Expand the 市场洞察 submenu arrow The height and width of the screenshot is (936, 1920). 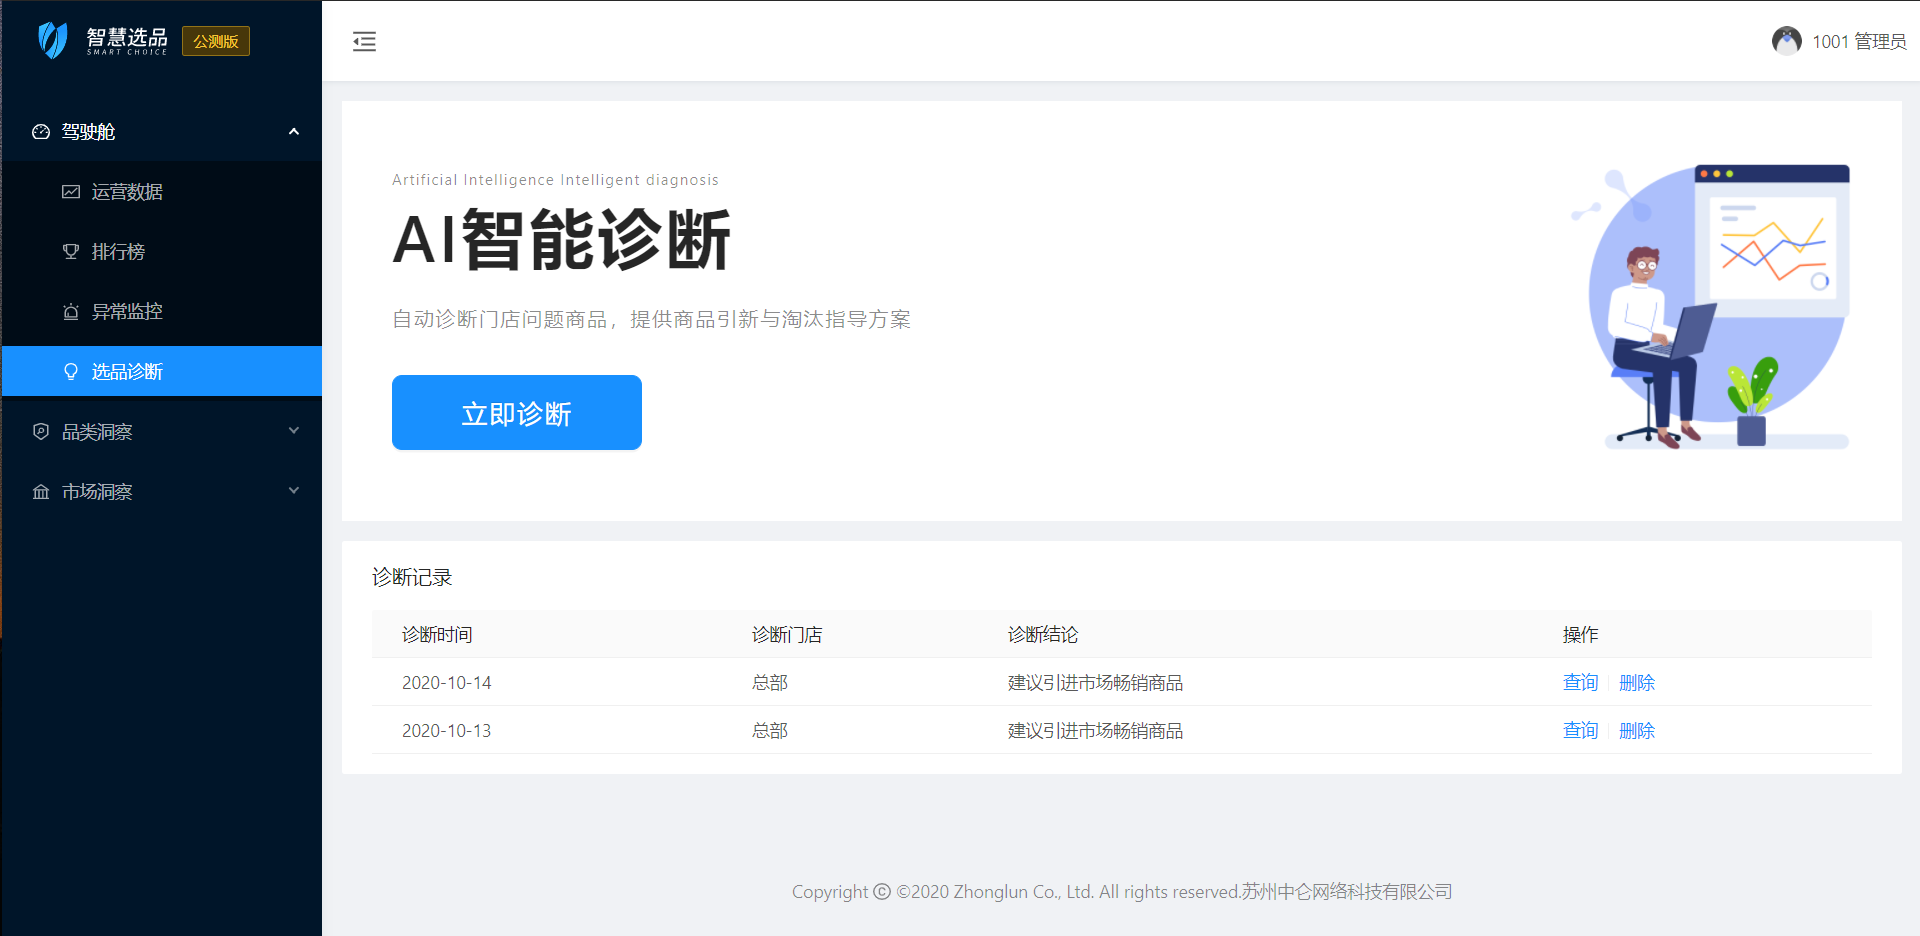pos(294,491)
